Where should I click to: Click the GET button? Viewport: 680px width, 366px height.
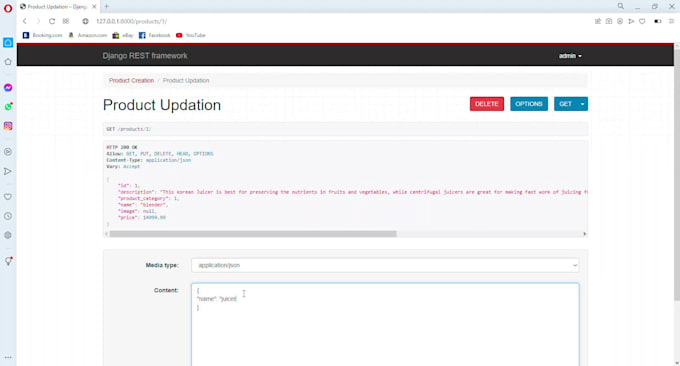(565, 104)
